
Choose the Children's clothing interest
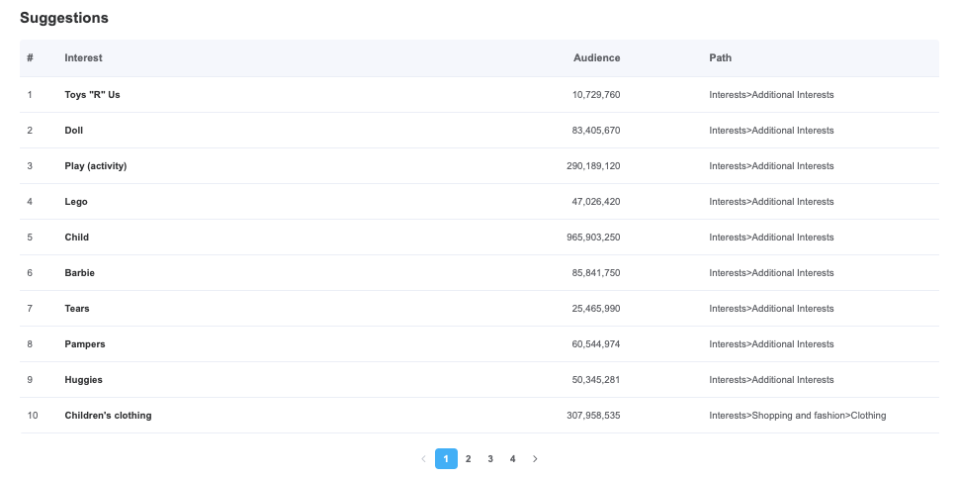coord(108,415)
